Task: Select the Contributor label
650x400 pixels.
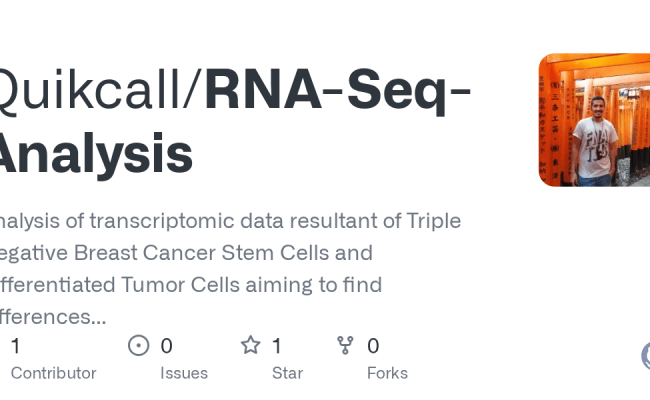Action: pyautogui.click(x=53, y=373)
